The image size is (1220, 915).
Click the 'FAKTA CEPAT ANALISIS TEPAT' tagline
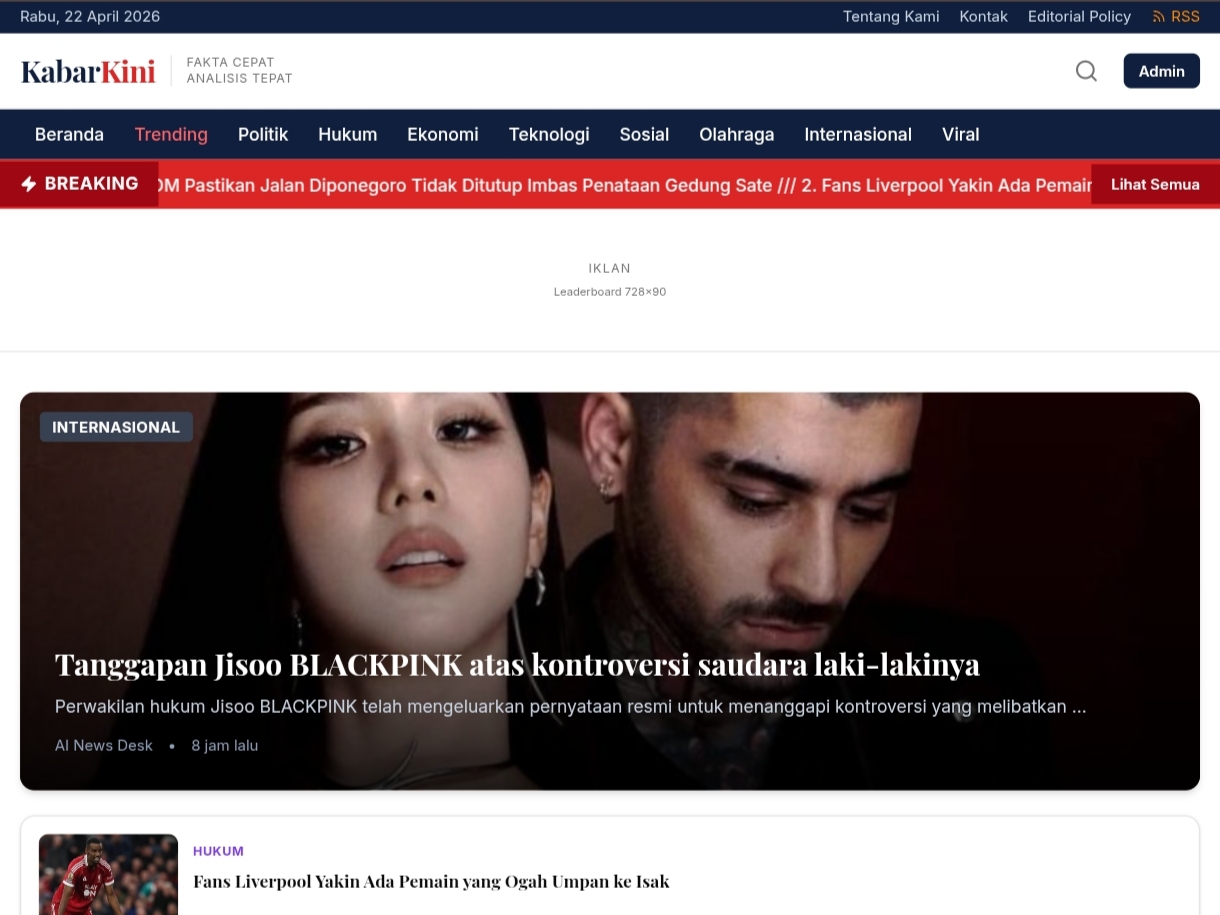click(239, 70)
